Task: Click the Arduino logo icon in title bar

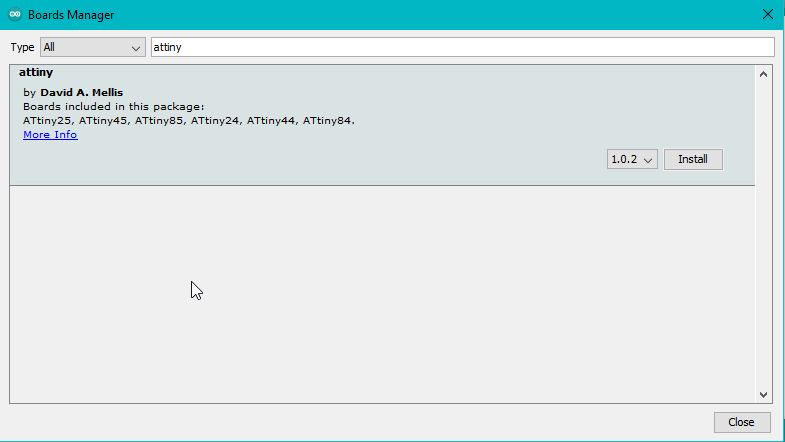Action: [x=15, y=15]
